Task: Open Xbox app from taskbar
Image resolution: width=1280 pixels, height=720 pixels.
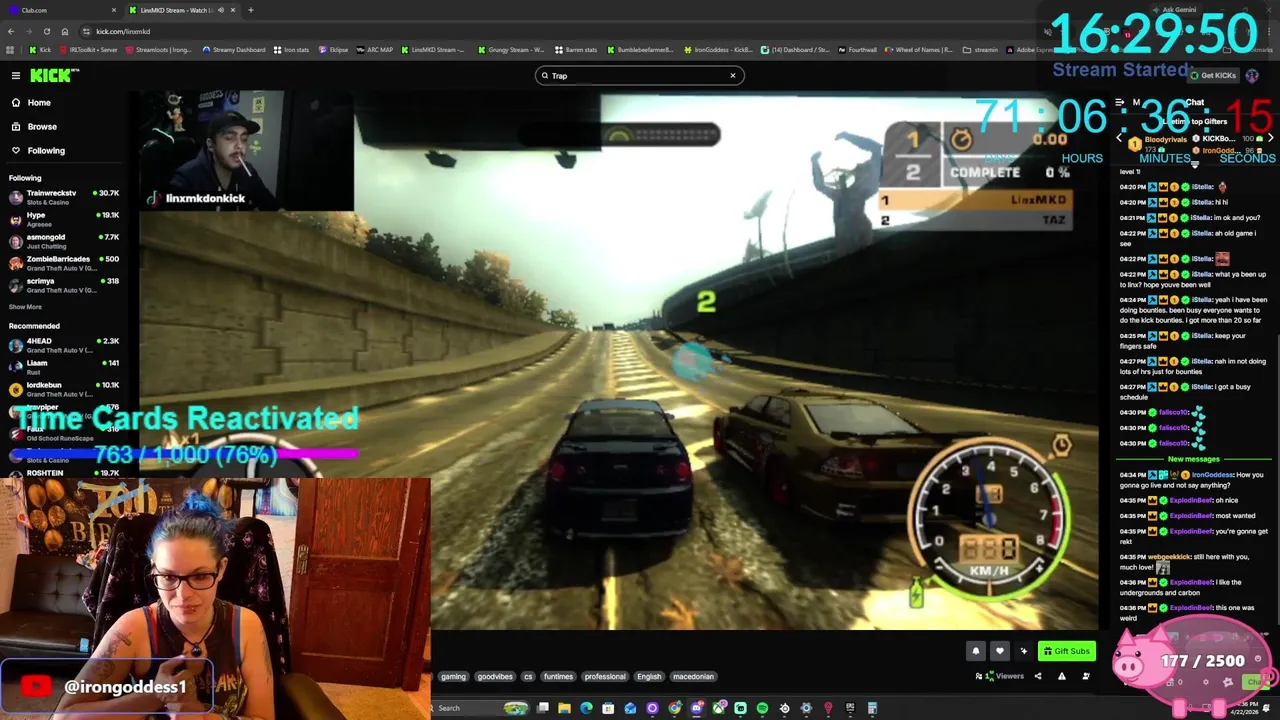Action: [x=718, y=708]
